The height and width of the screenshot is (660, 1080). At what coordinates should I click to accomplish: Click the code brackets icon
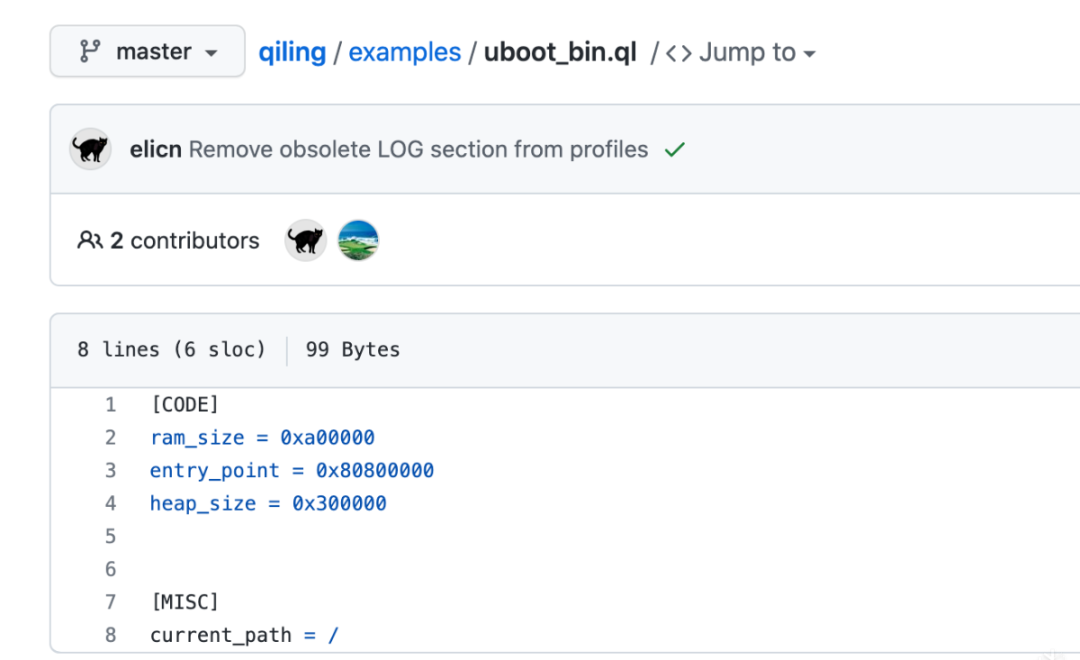[679, 52]
